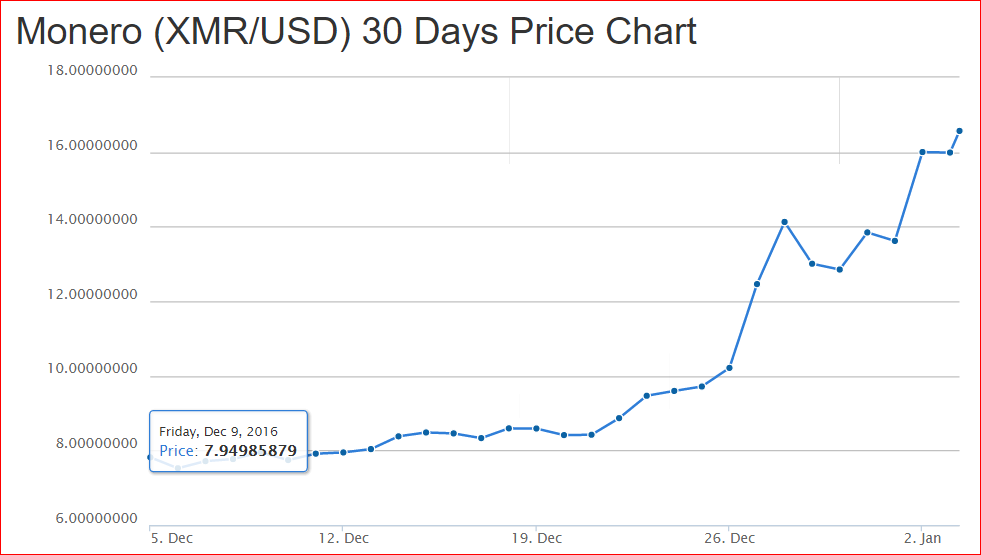This screenshot has height=555, width=981.
Task: Click the 26. Dec x-axis label
Action: click(729, 538)
